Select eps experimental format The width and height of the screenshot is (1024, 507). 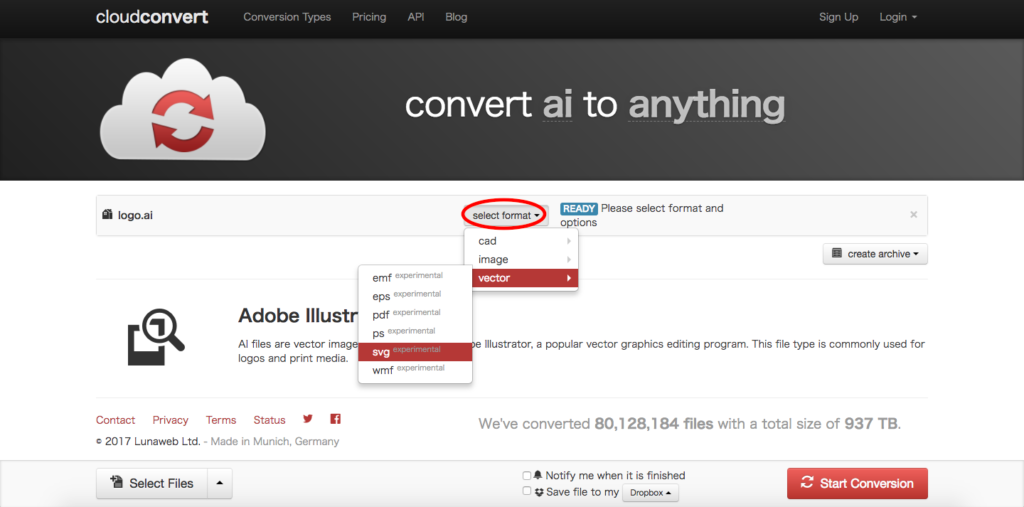click(415, 296)
